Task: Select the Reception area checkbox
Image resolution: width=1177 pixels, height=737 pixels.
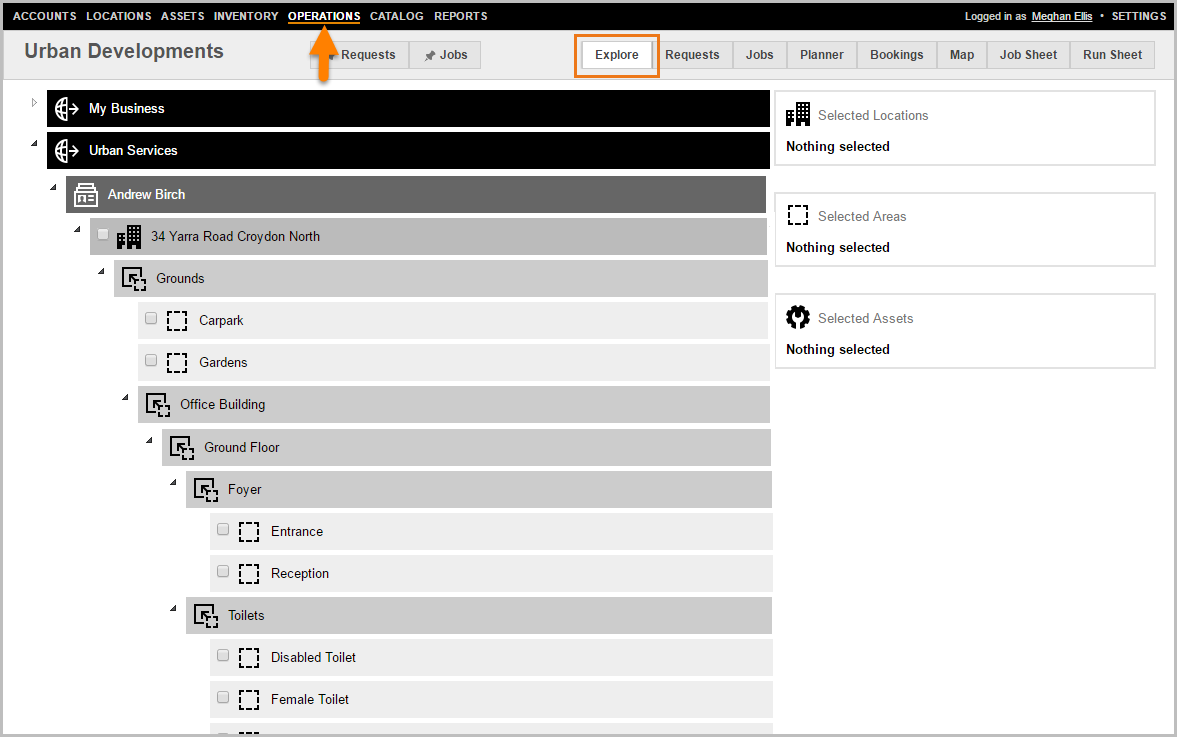Action: point(223,572)
